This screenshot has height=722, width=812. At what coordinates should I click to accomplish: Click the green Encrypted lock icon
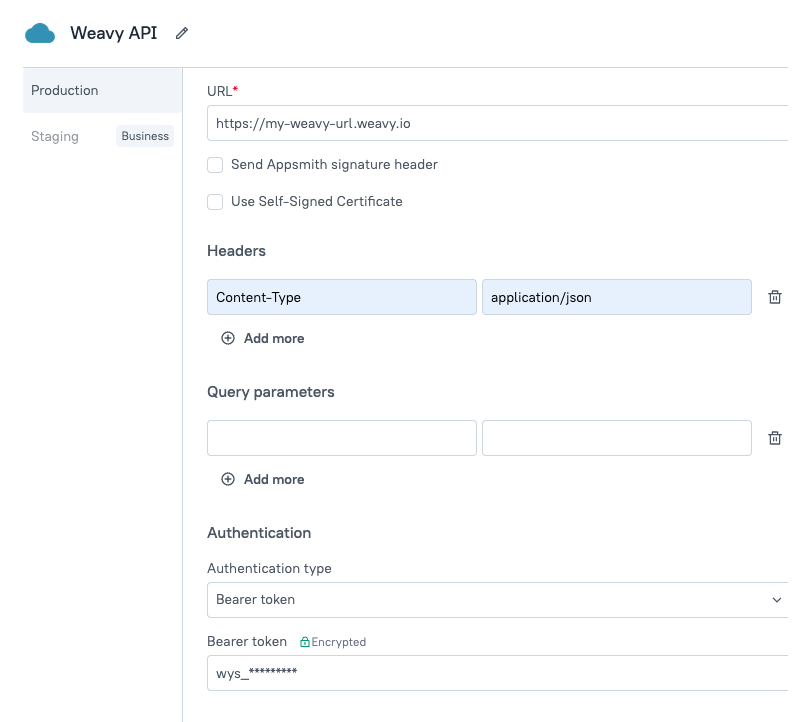305,642
